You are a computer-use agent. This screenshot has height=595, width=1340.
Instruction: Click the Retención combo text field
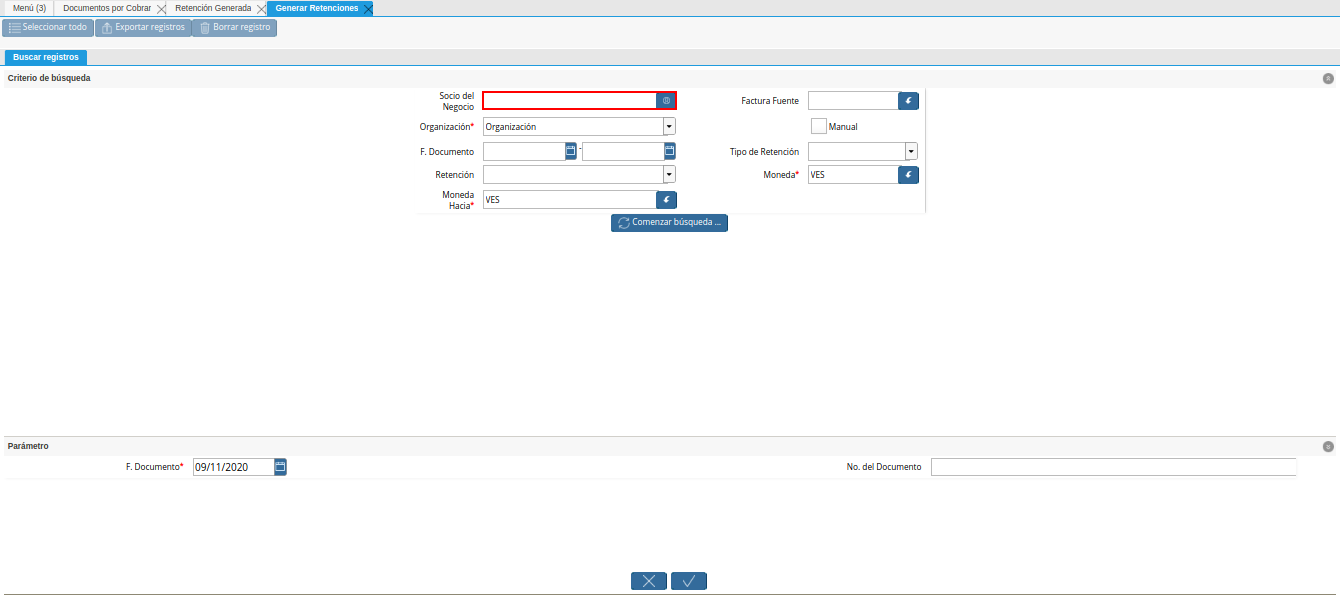click(573, 175)
